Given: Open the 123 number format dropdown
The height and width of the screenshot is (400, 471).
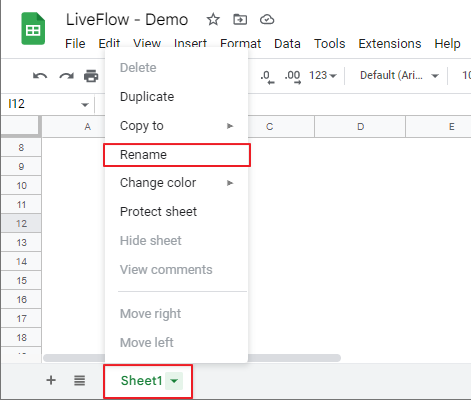Looking at the screenshot, I should (x=323, y=76).
